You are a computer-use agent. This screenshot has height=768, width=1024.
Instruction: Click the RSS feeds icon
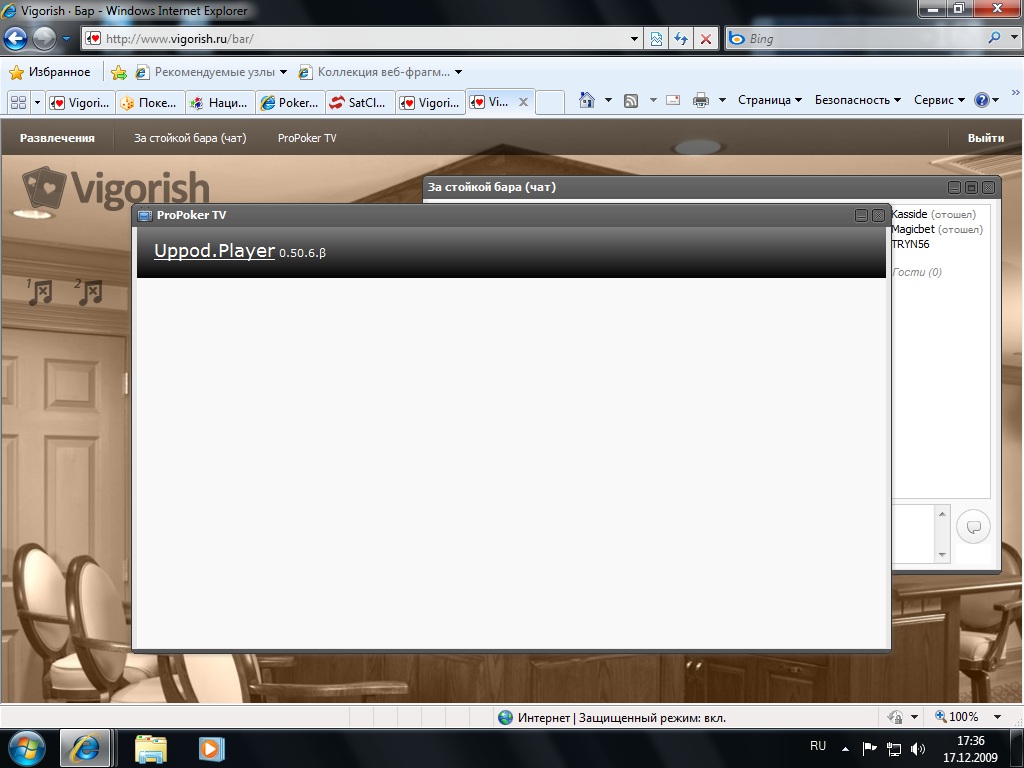coord(631,100)
